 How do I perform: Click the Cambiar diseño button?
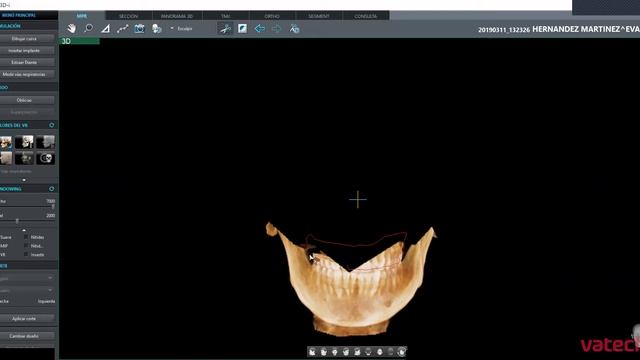point(24,336)
